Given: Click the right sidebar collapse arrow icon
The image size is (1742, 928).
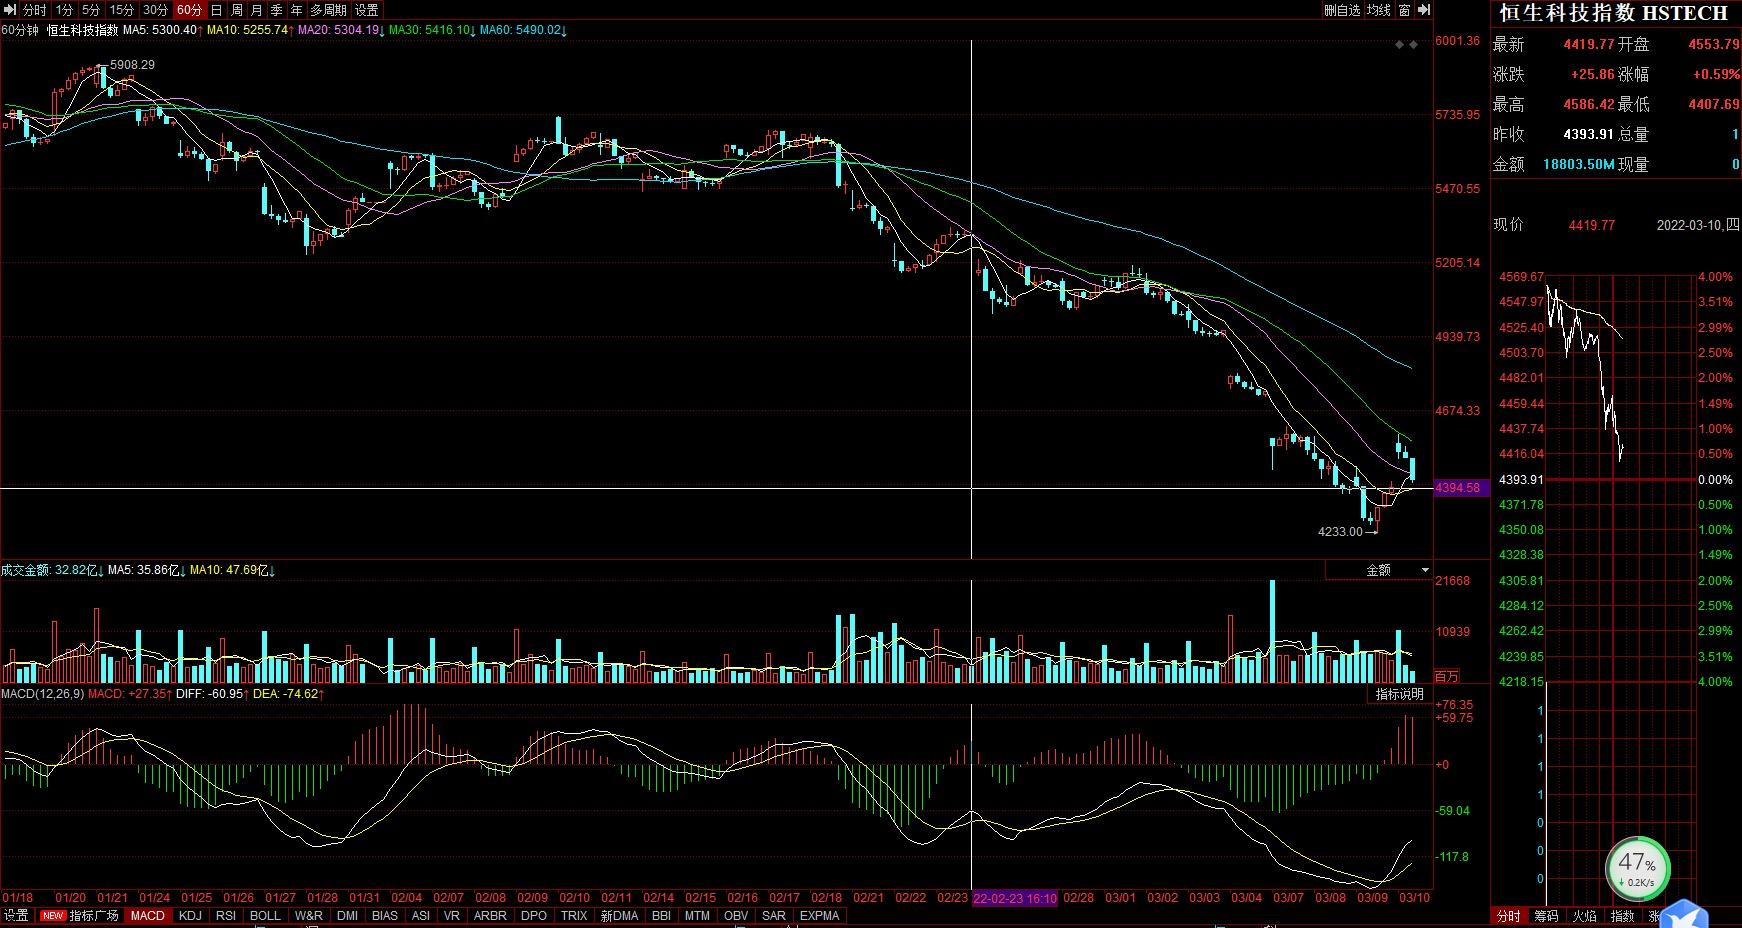Looking at the screenshot, I should click(1424, 10).
